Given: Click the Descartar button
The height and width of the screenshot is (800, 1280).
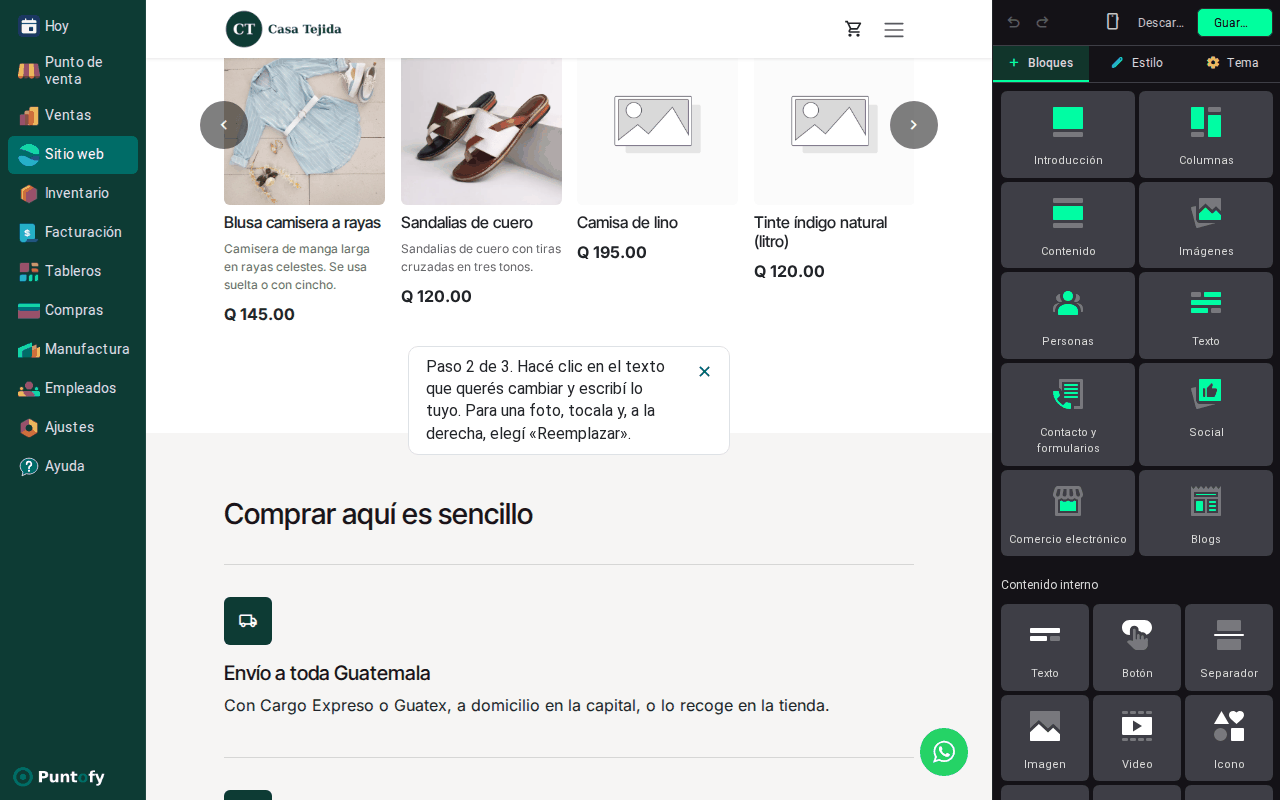Looking at the screenshot, I should 1161,22.
